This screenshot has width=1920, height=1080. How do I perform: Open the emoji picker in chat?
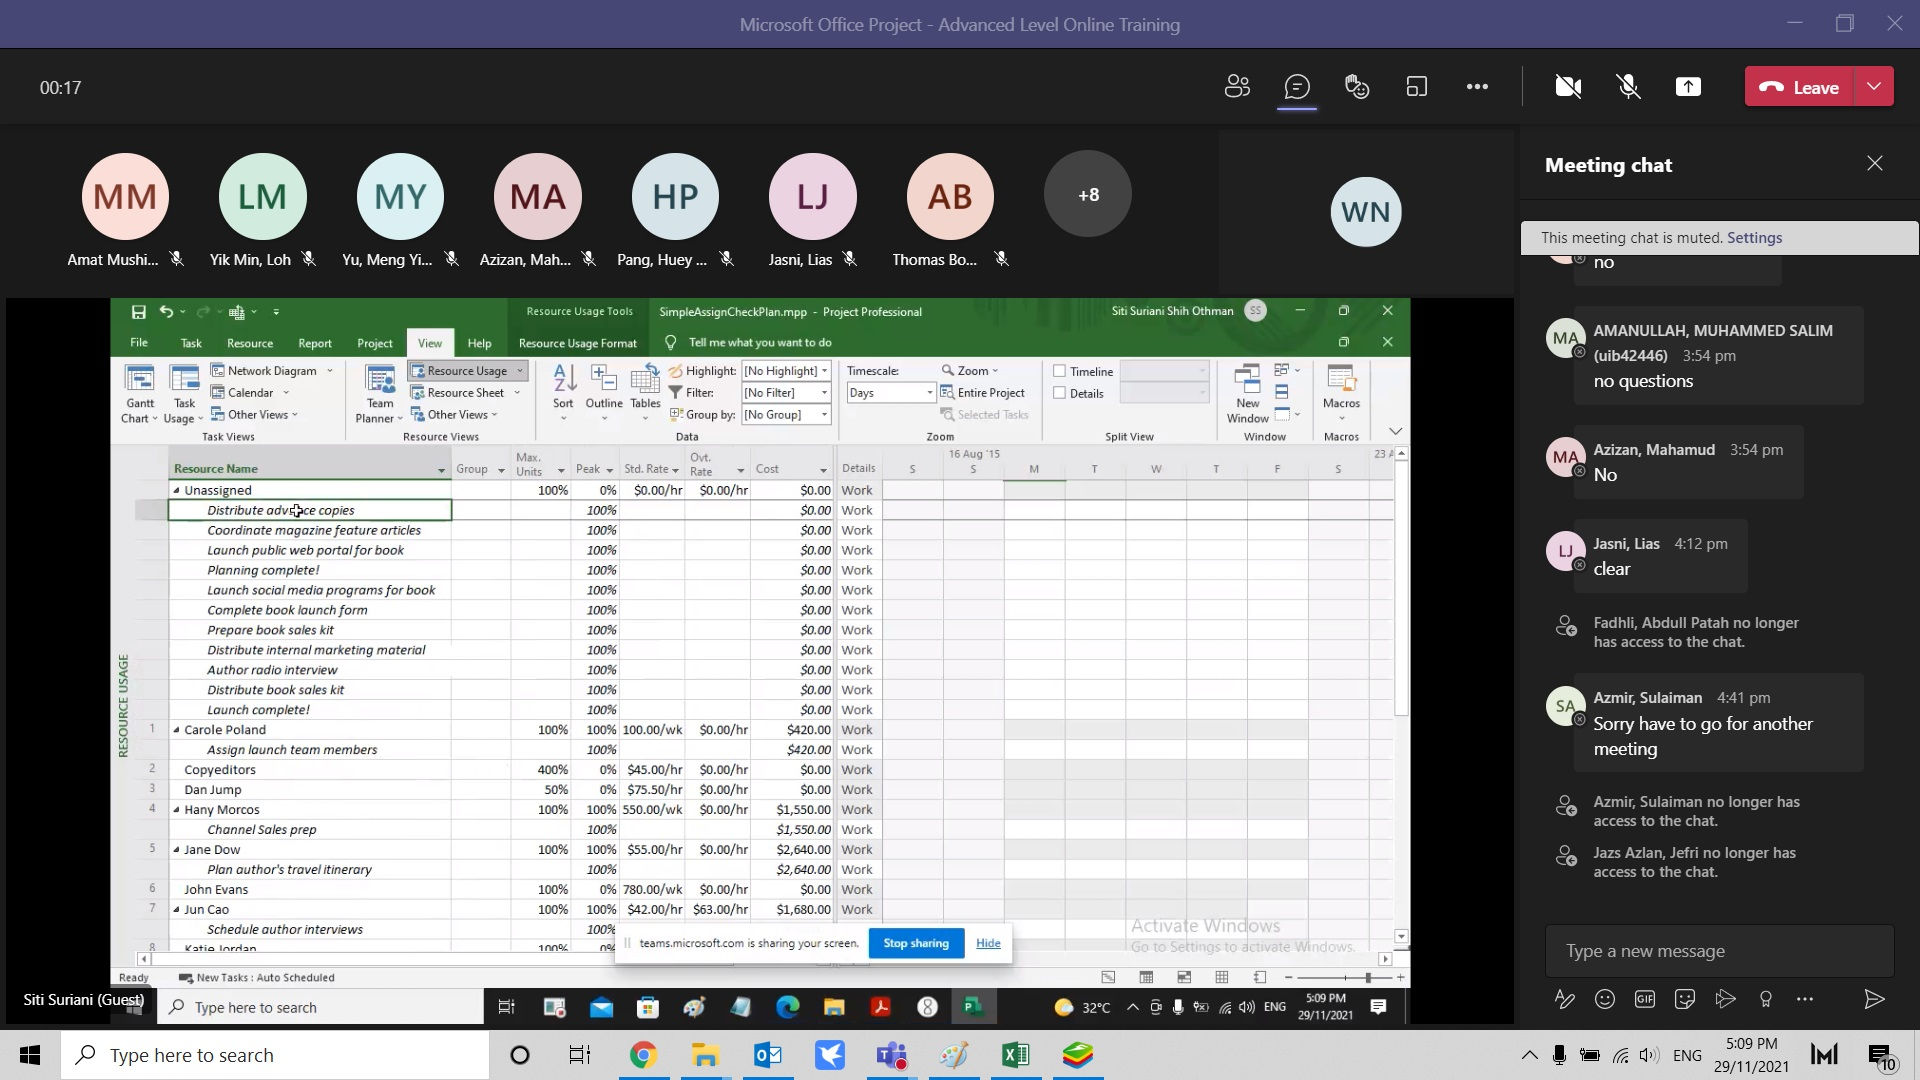tap(1605, 999)
